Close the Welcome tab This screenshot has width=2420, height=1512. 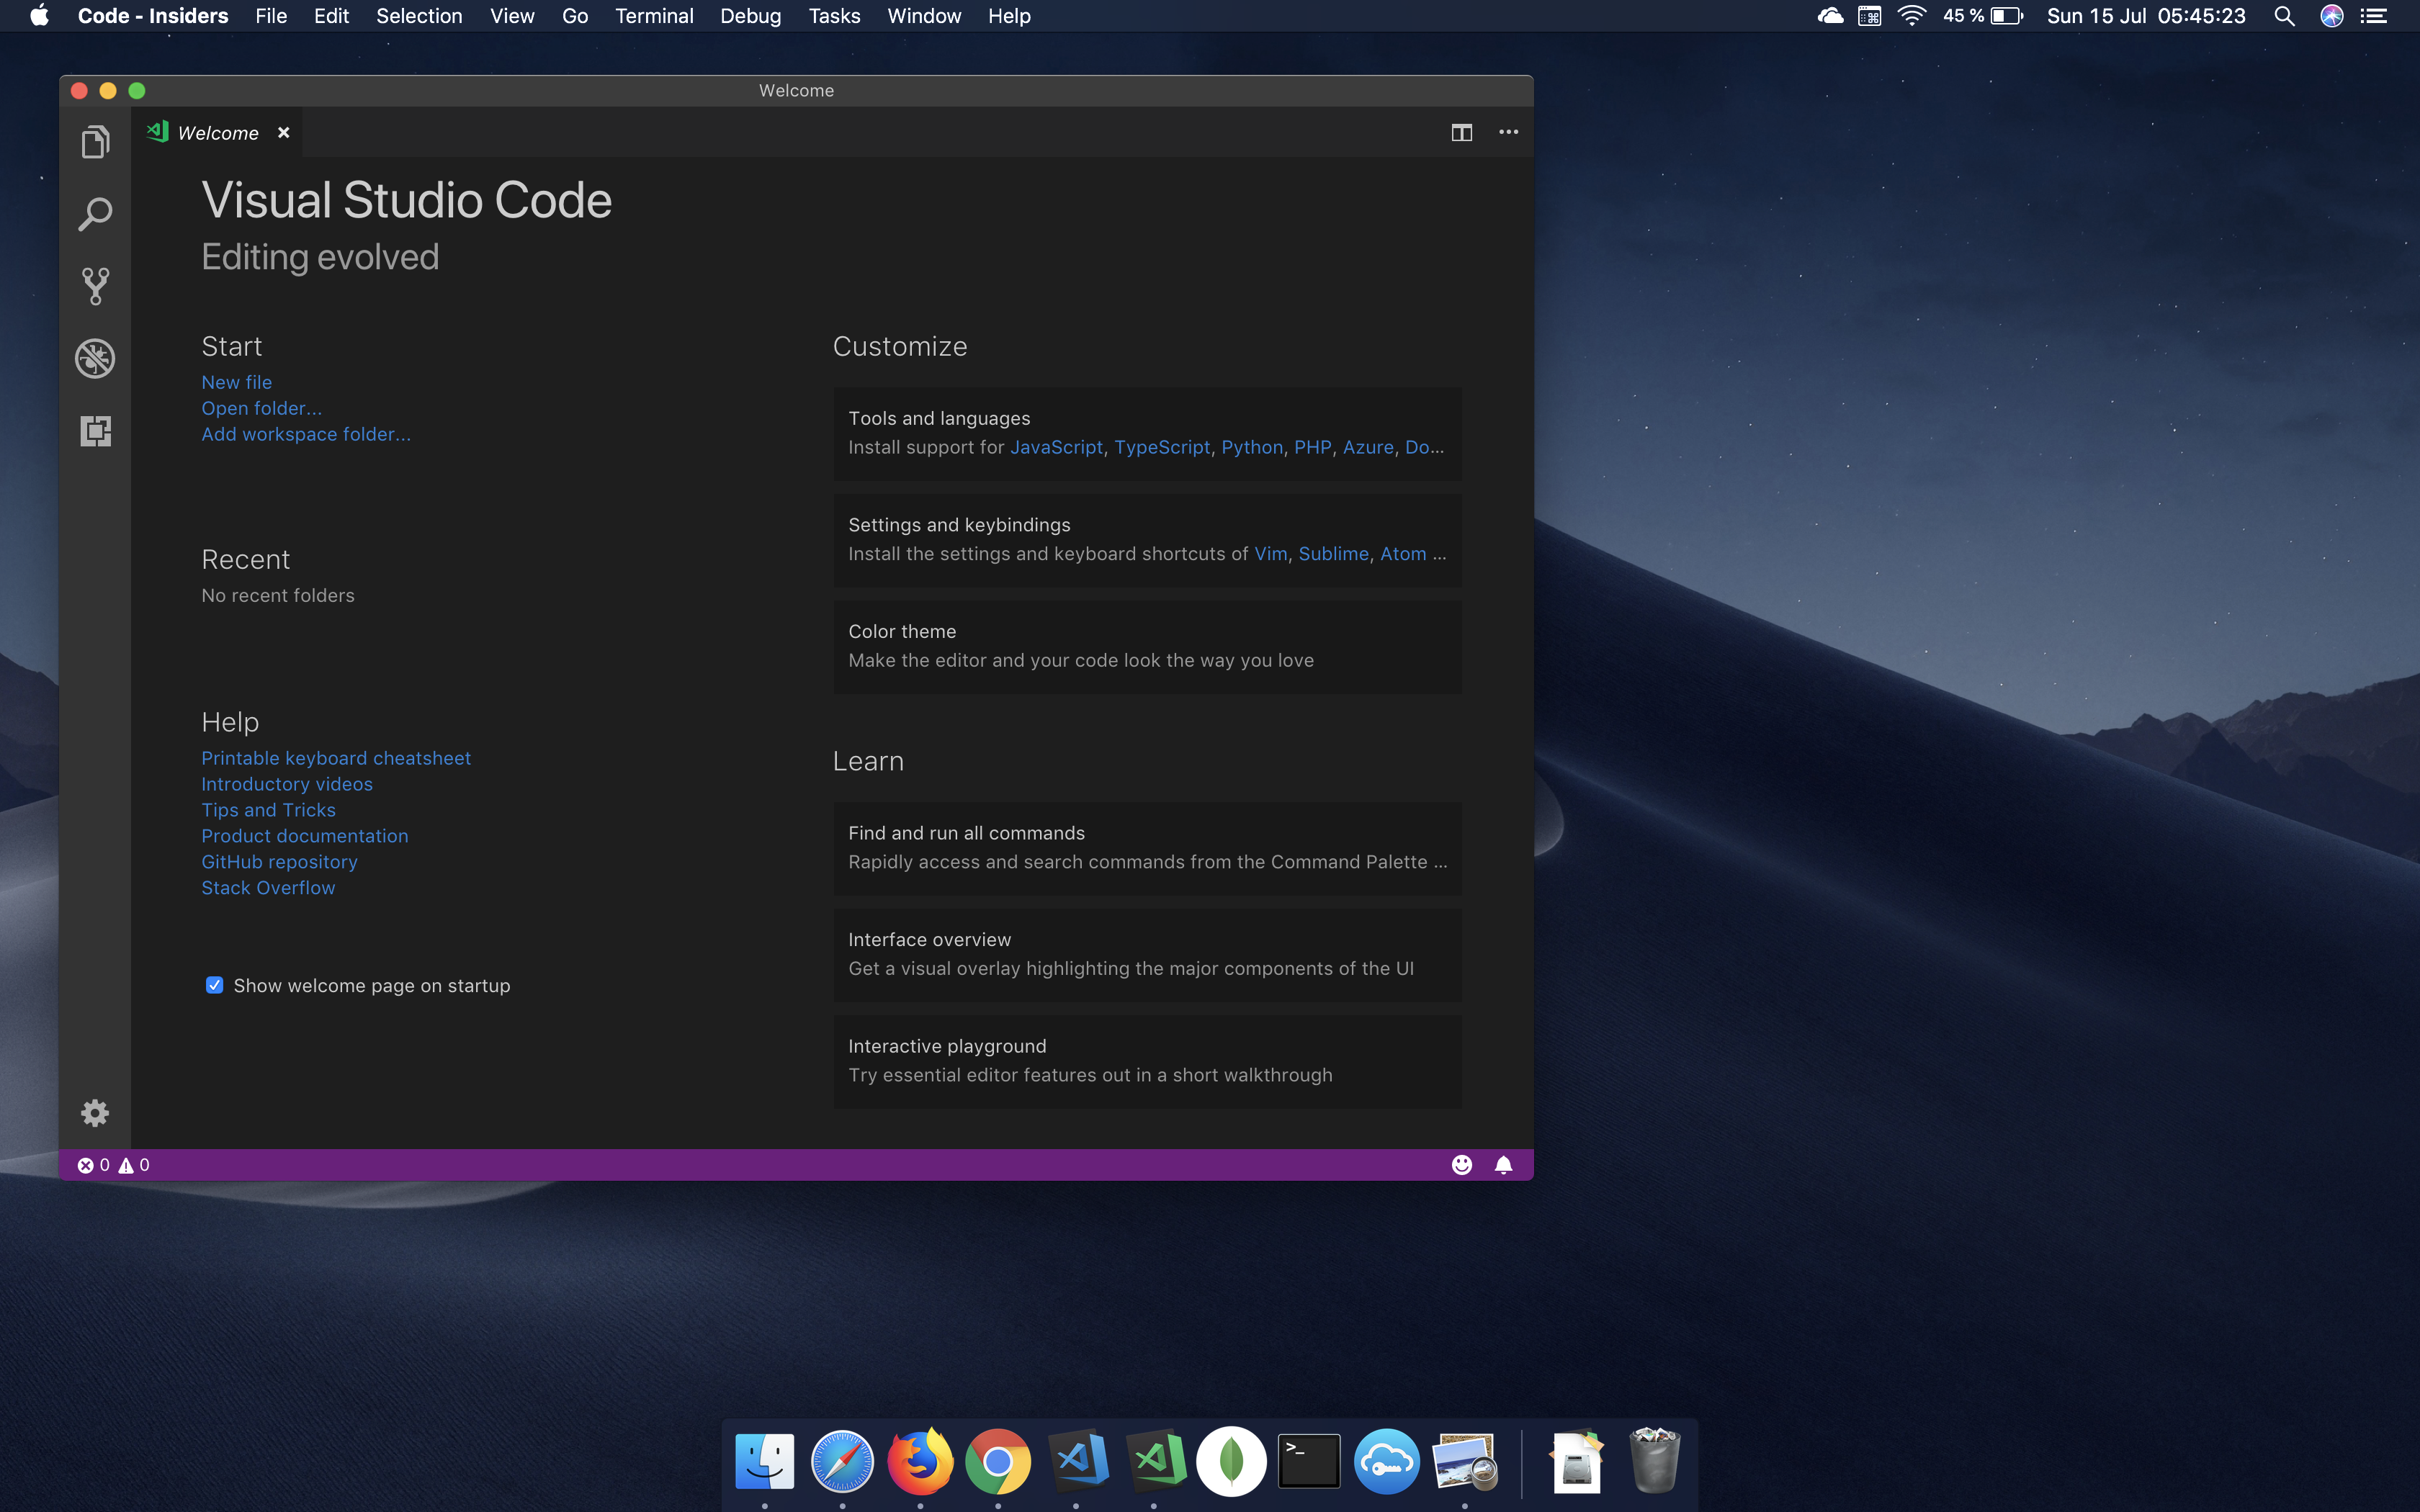[284, 132]
